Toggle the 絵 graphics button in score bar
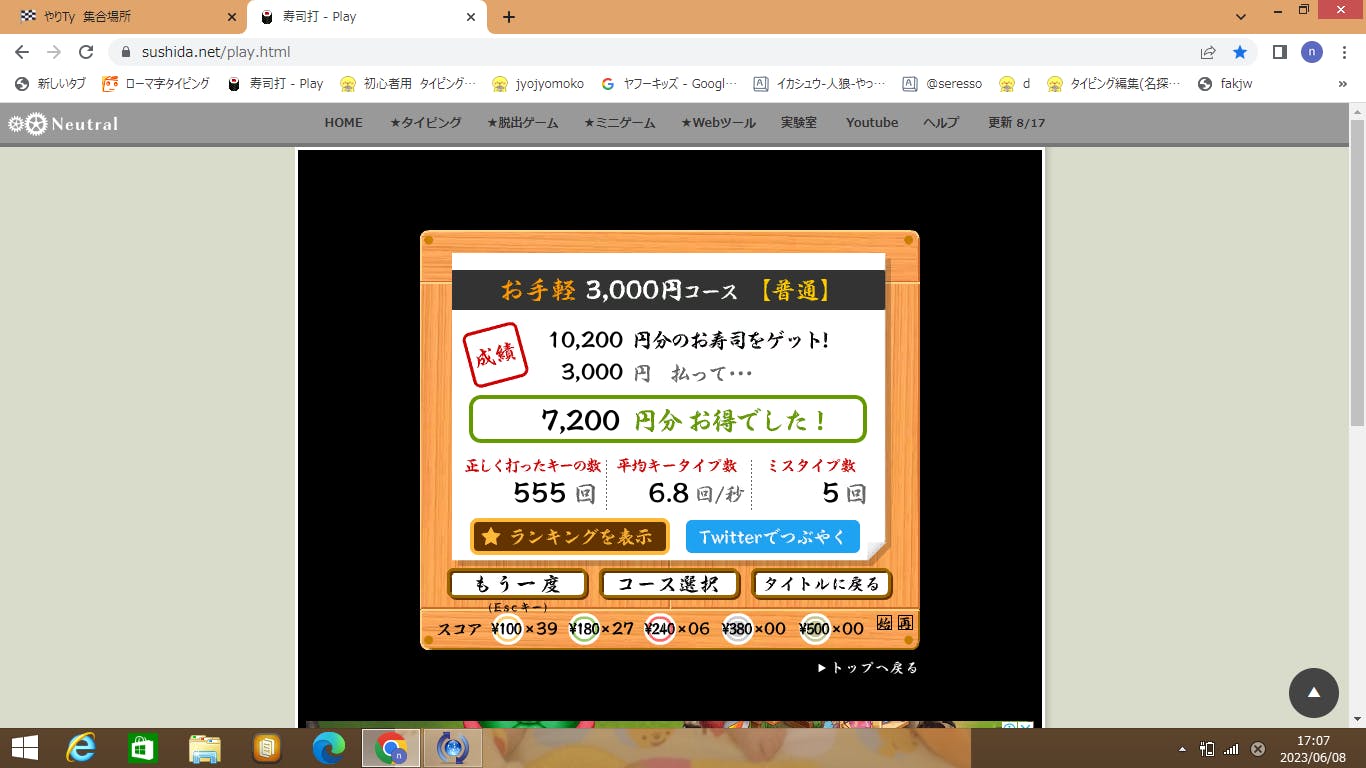The height and width of the screenshot is (768, 1366). click(x=884, y=623)
